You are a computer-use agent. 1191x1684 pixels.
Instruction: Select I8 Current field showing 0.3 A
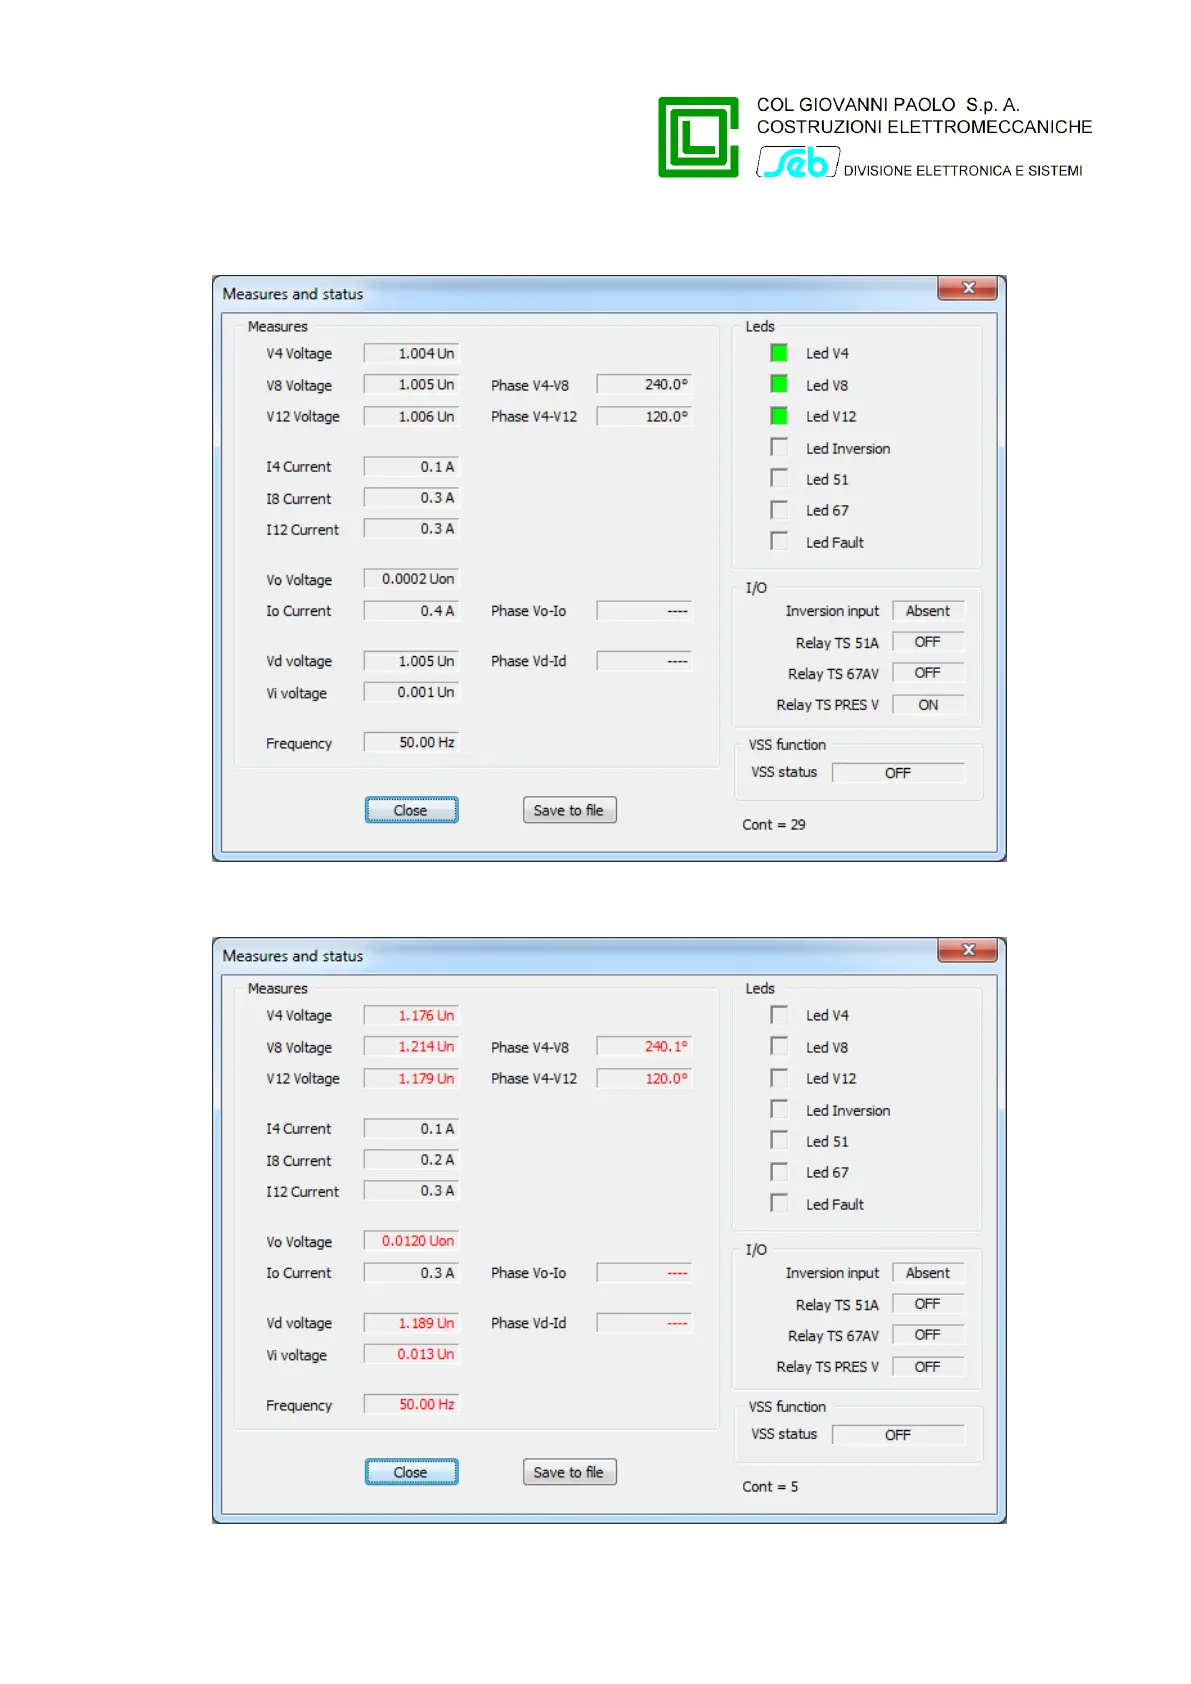coord(411,497)
